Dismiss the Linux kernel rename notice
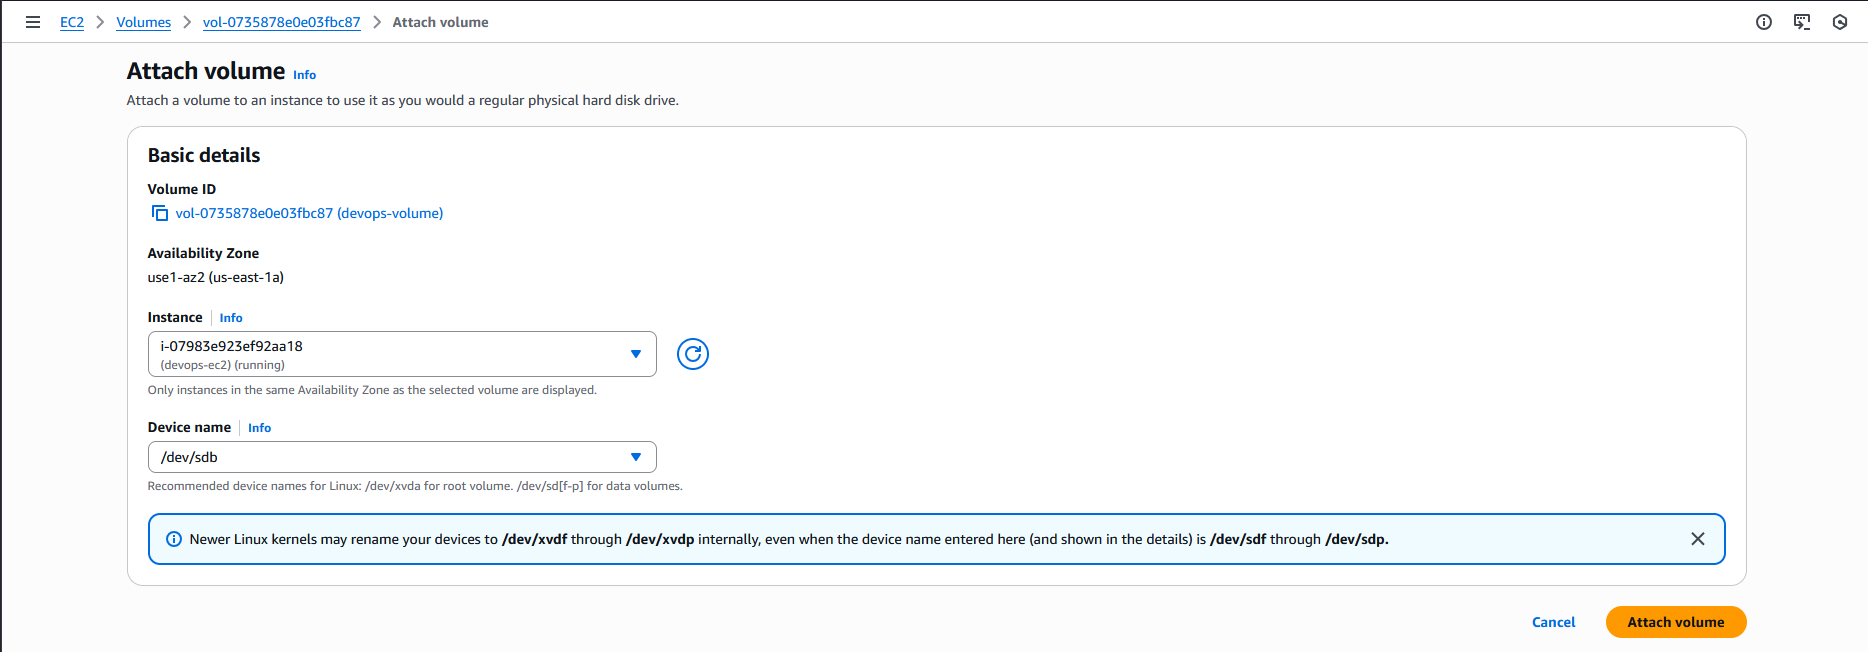Viewport: 1868px width, 652px height. click(x=1698, y=539)
